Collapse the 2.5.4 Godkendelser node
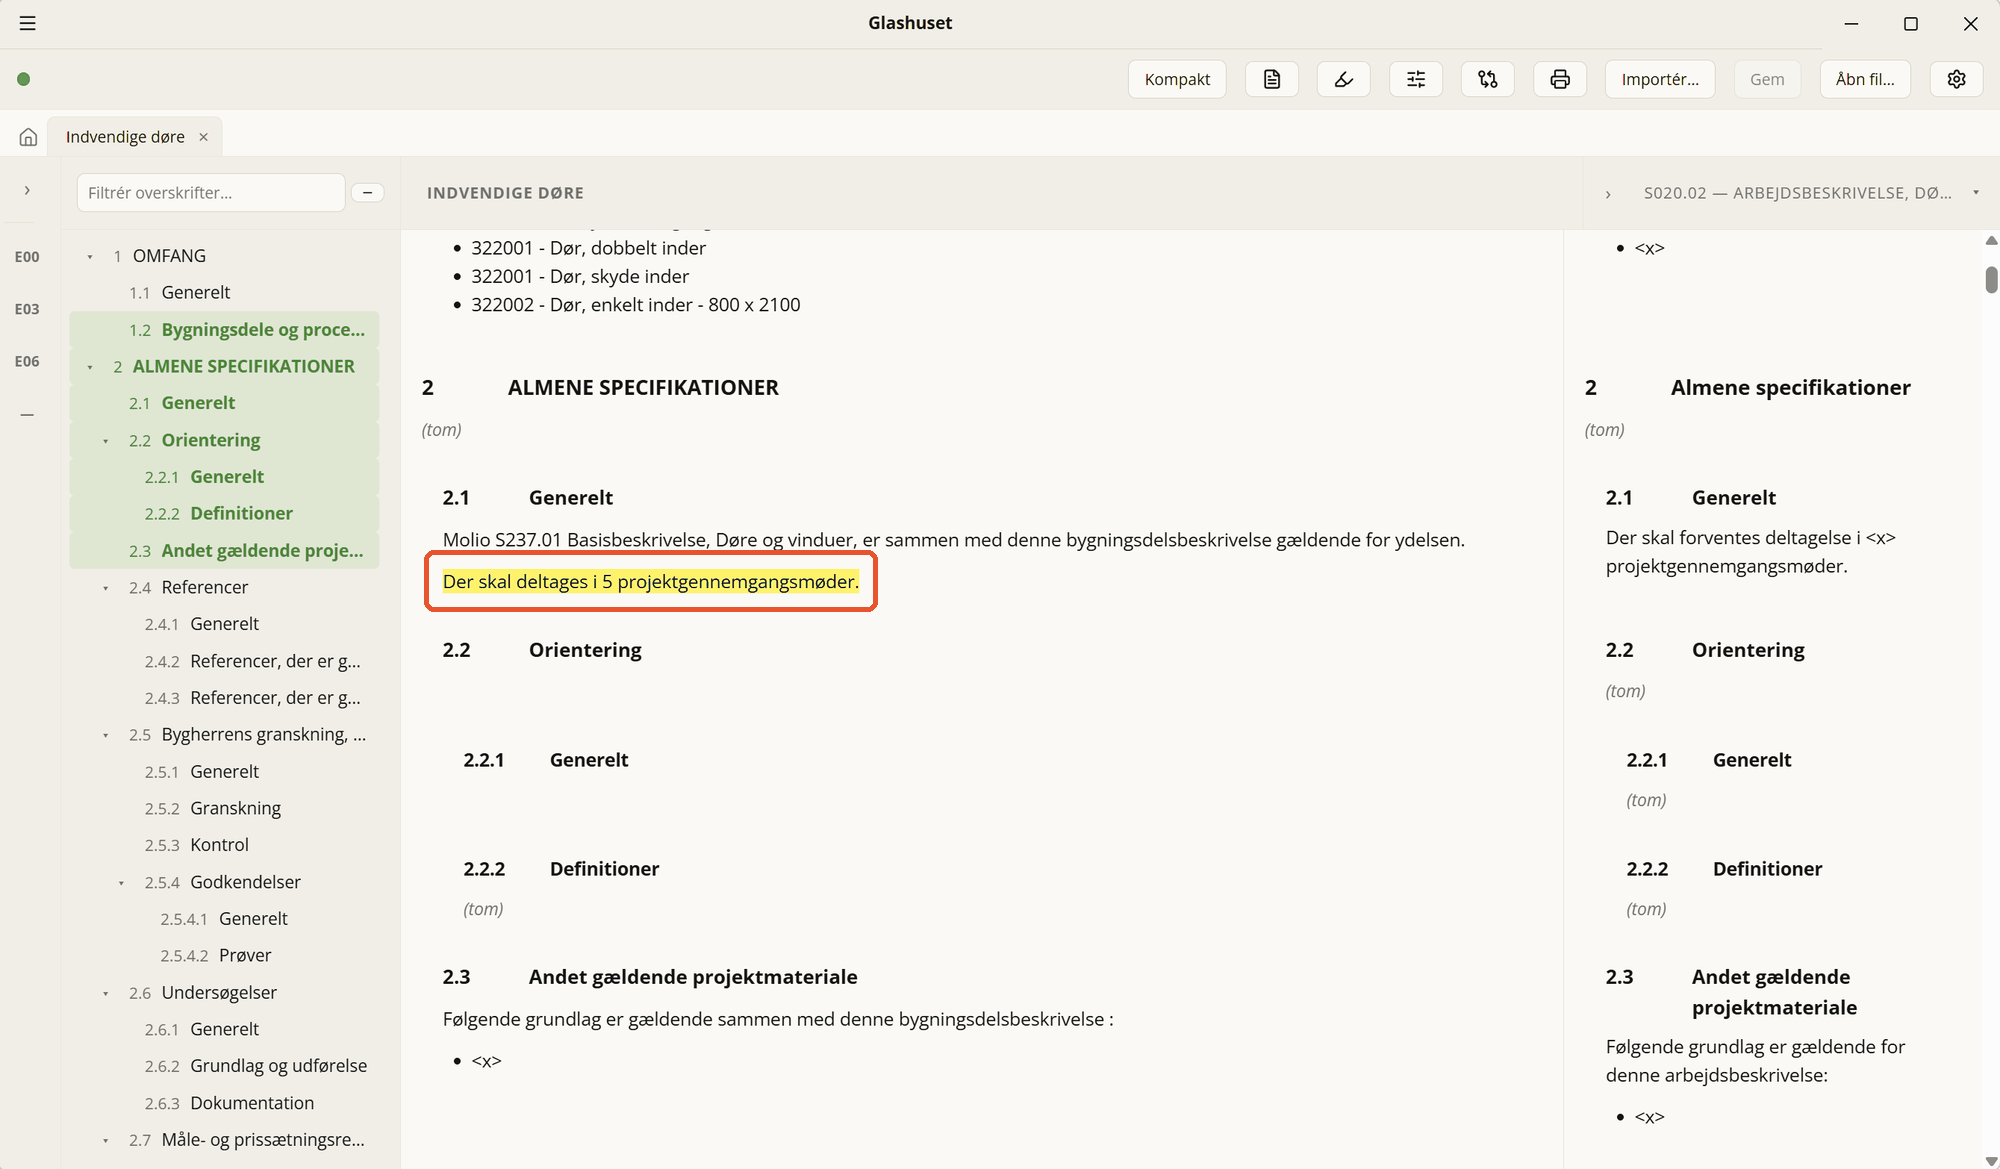 pos(122,883)
